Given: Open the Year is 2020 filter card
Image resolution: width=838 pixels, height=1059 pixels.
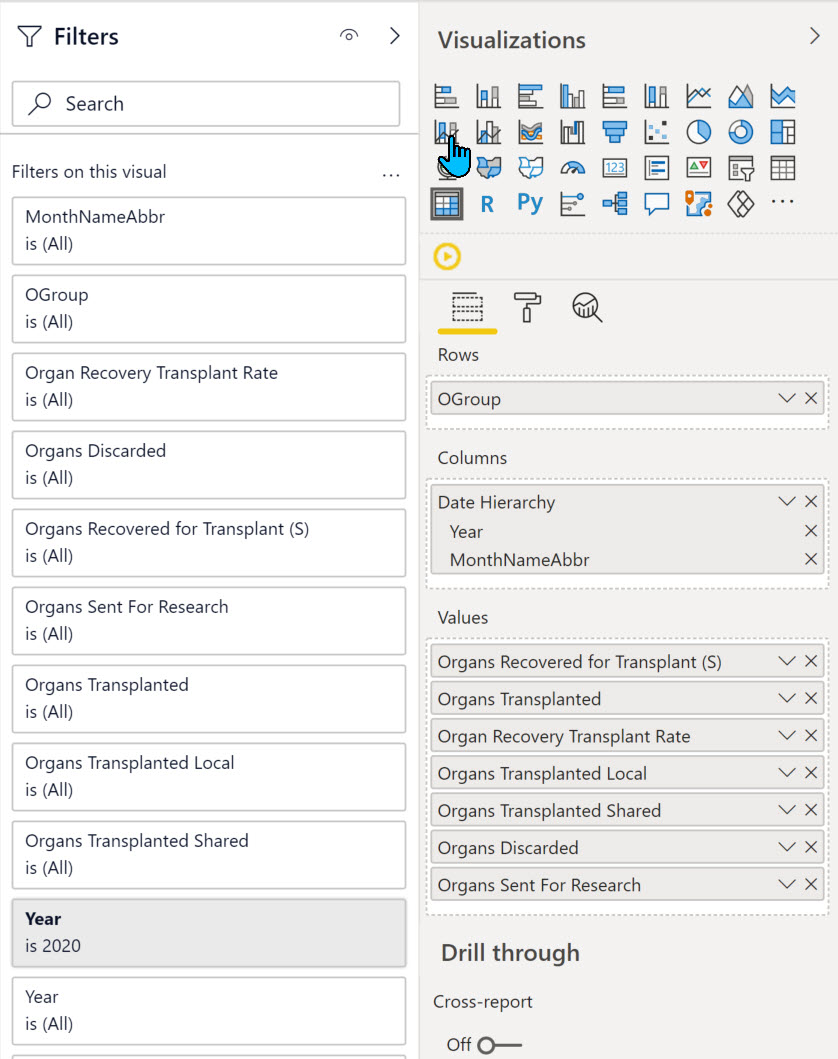Looking at the screenshot, I should coord(209,933).
